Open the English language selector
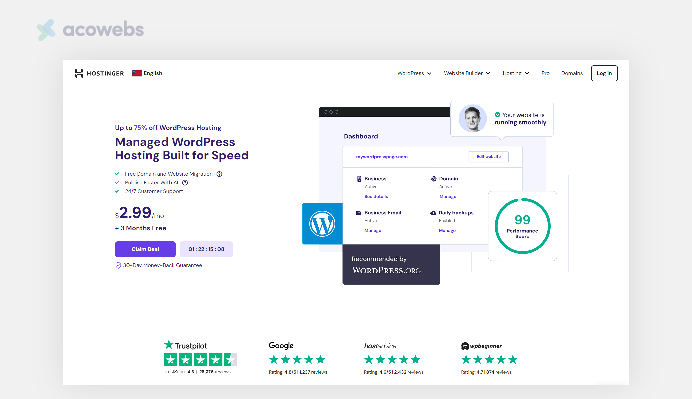Viewport: 692px width, 399px height. (x=147, y=73)
